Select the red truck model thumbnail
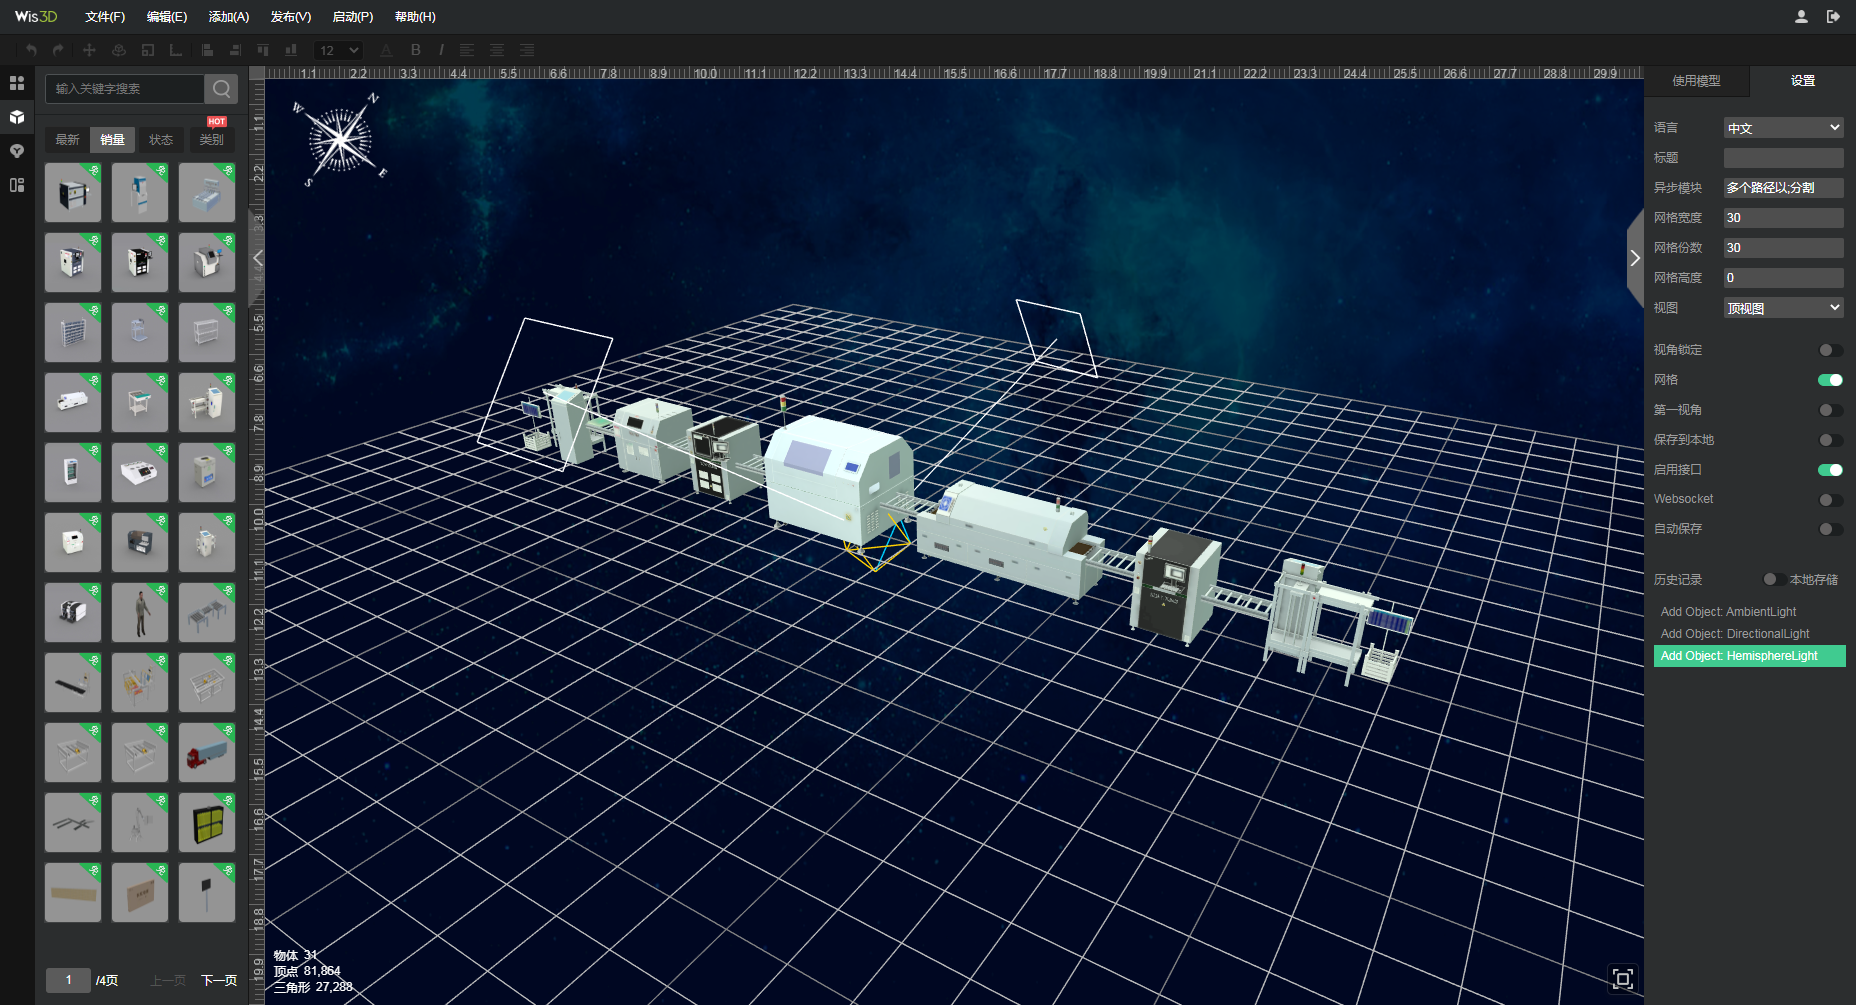The height and width of the screenshot is (1005, 1856). 207,752
